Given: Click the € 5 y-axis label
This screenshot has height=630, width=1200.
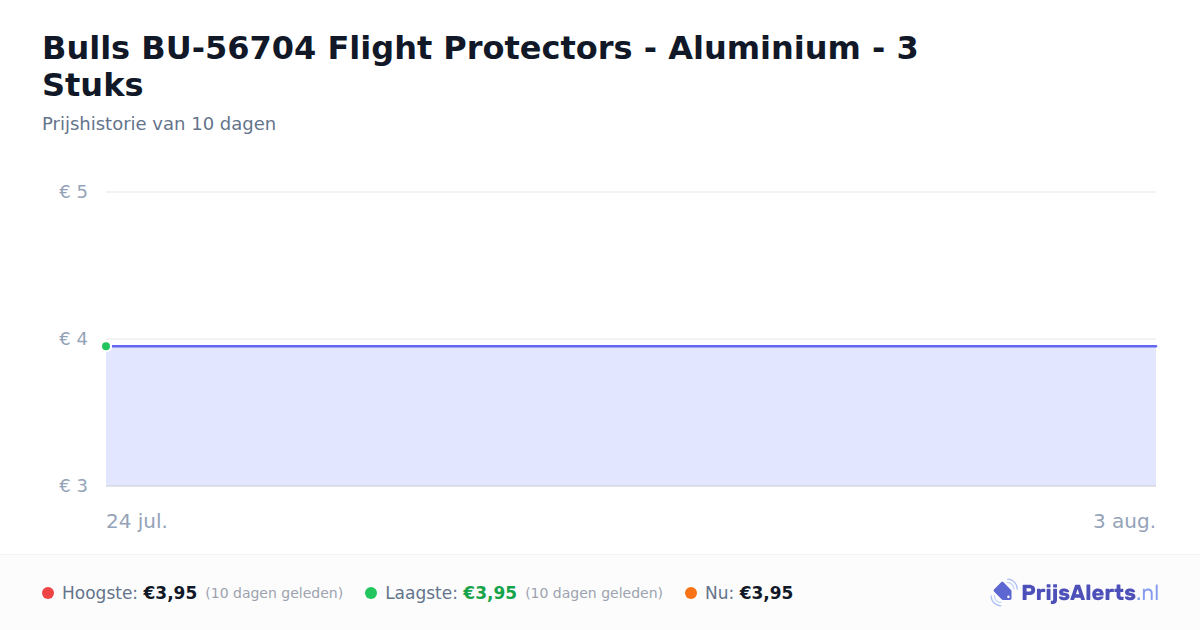Looking at the screenshot, I should [73, 192].
